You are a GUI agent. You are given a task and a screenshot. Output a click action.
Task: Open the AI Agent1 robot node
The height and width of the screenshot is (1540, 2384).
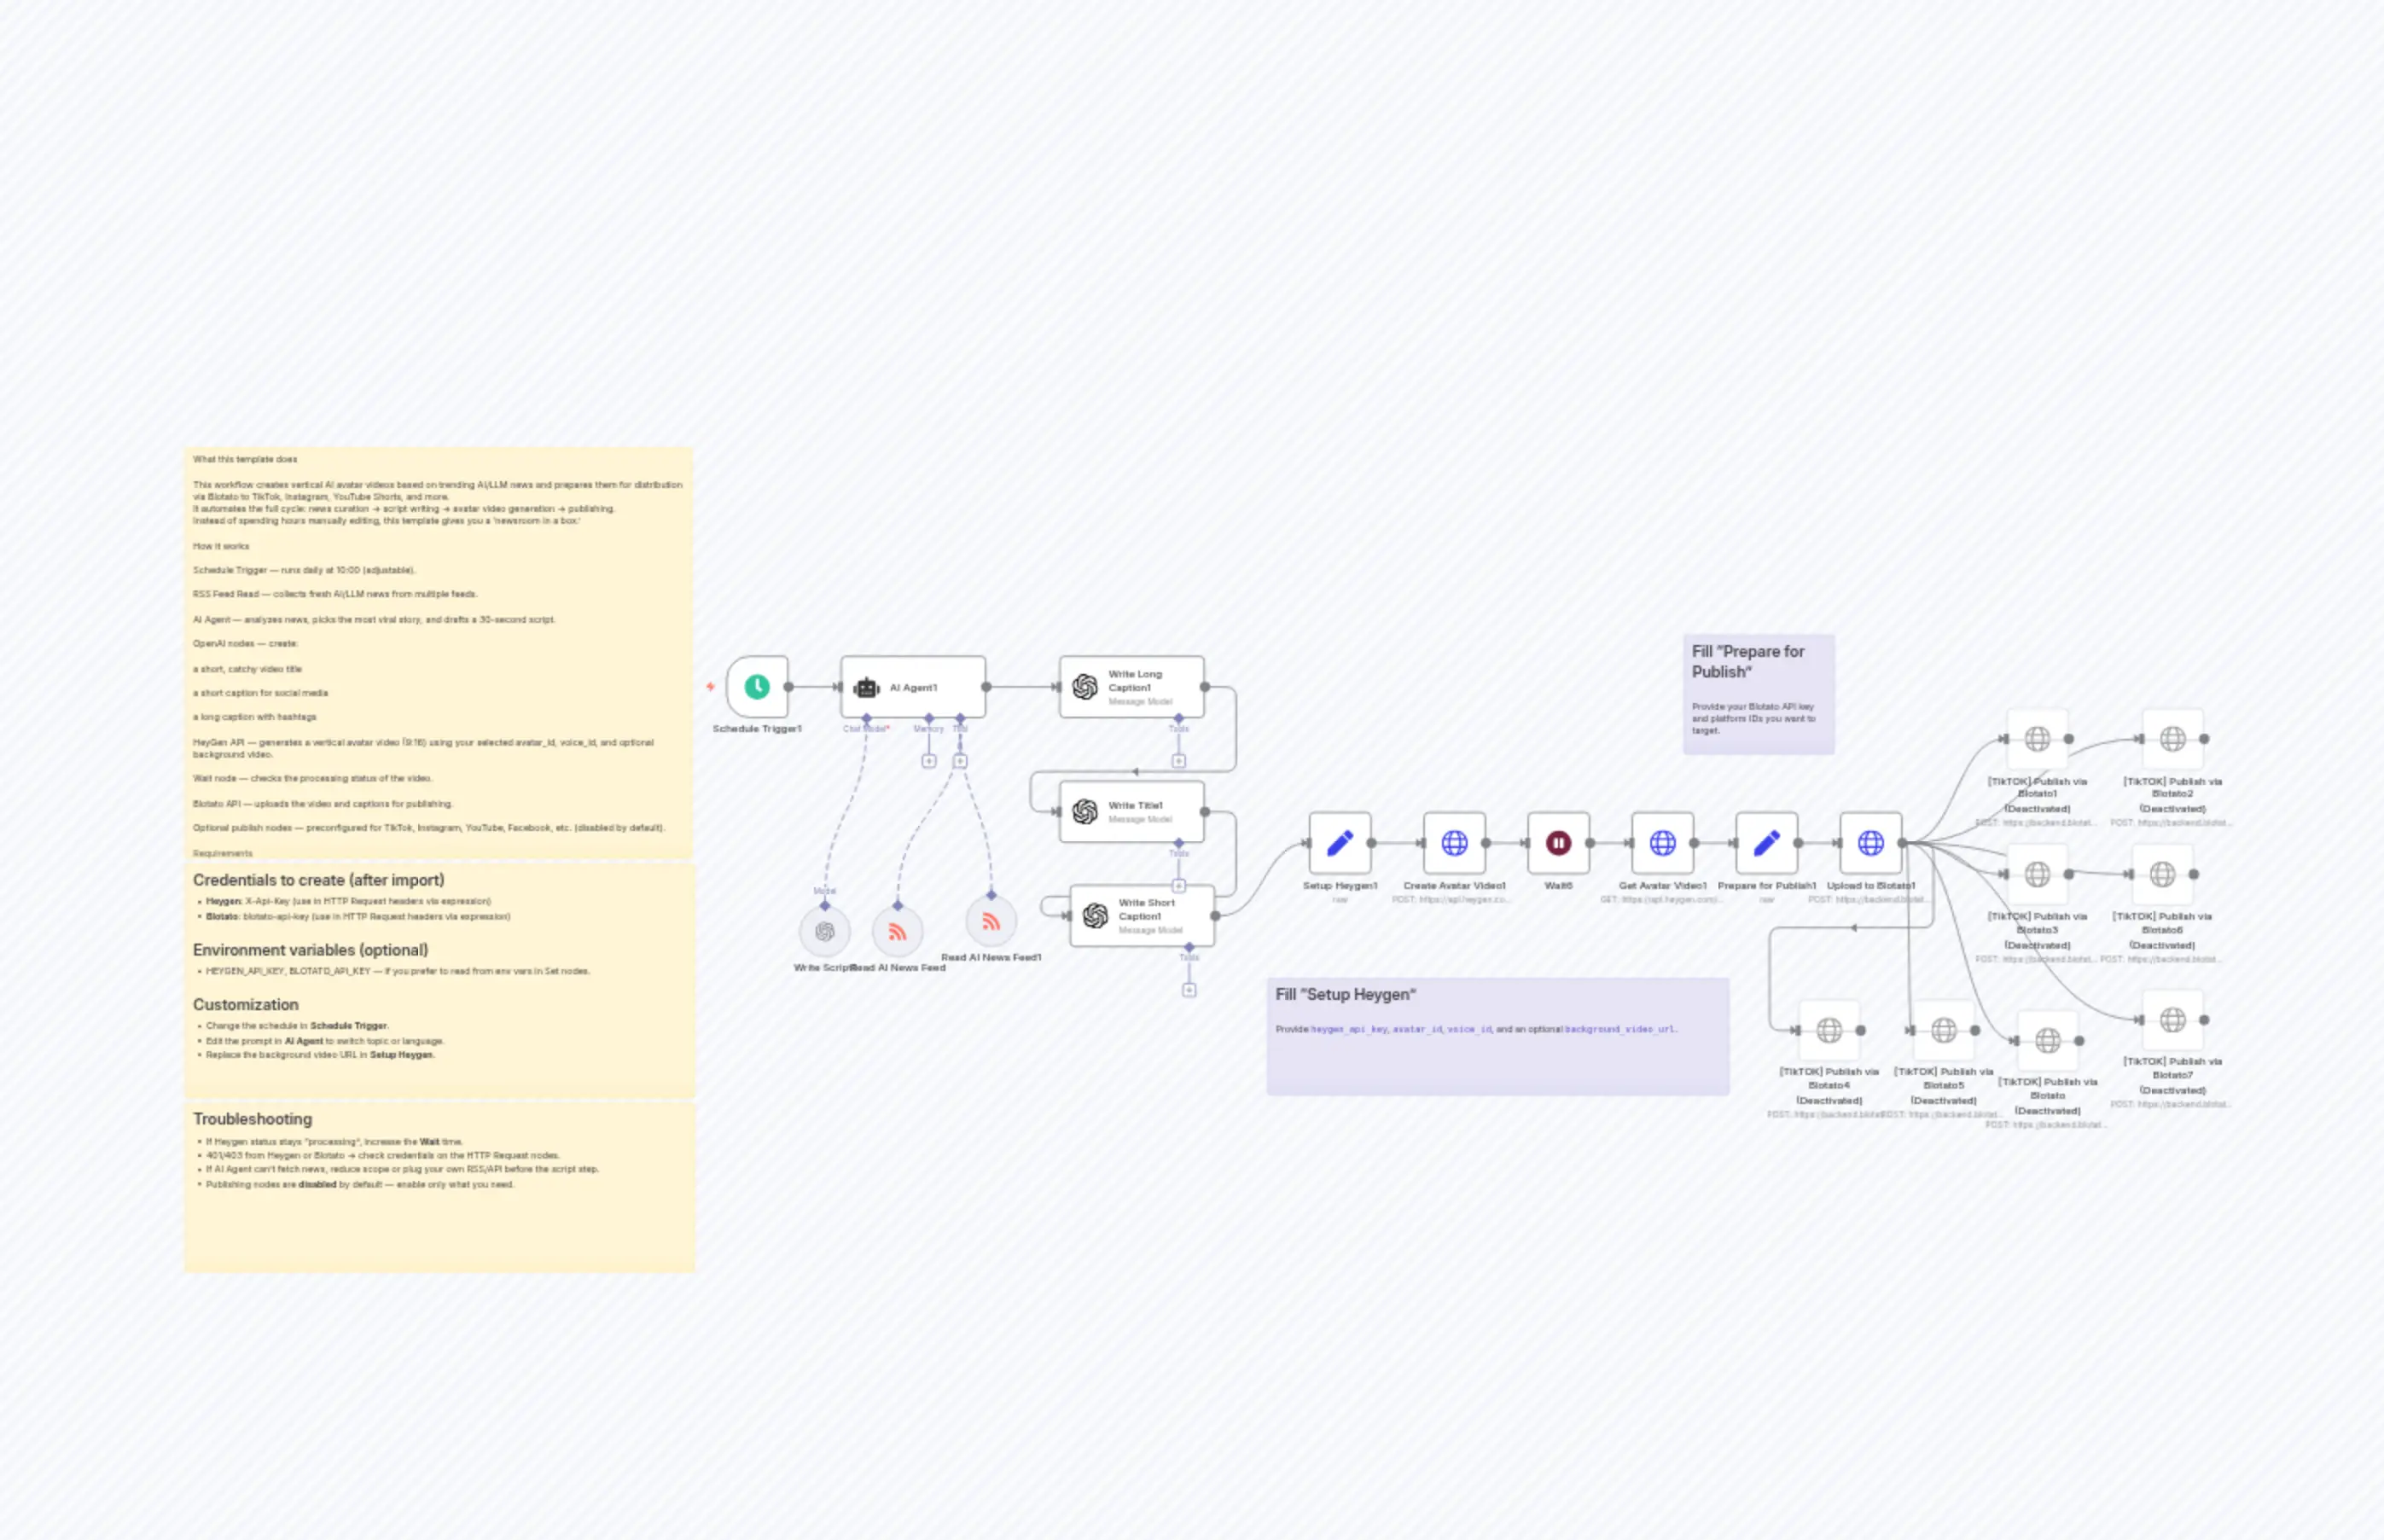coord(866,687)
